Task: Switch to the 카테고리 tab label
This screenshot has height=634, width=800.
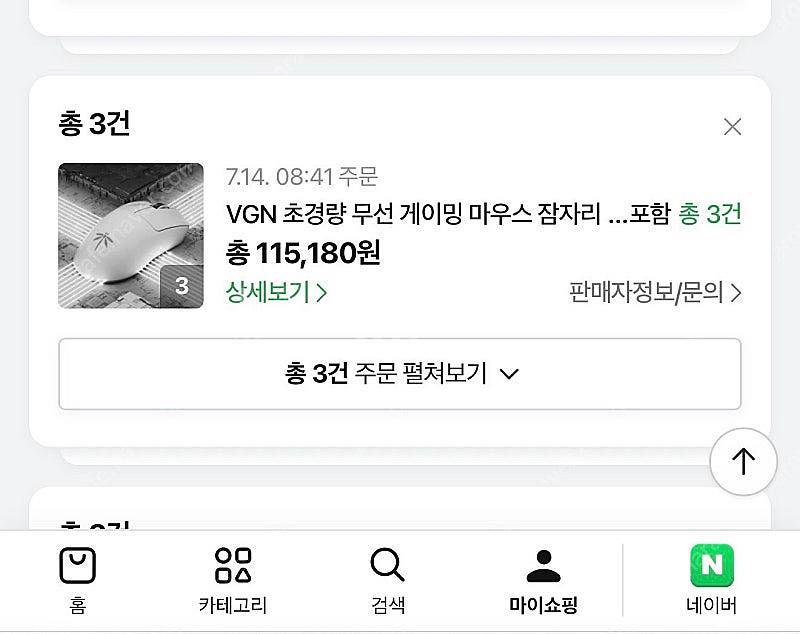Action: coord(233,605)
